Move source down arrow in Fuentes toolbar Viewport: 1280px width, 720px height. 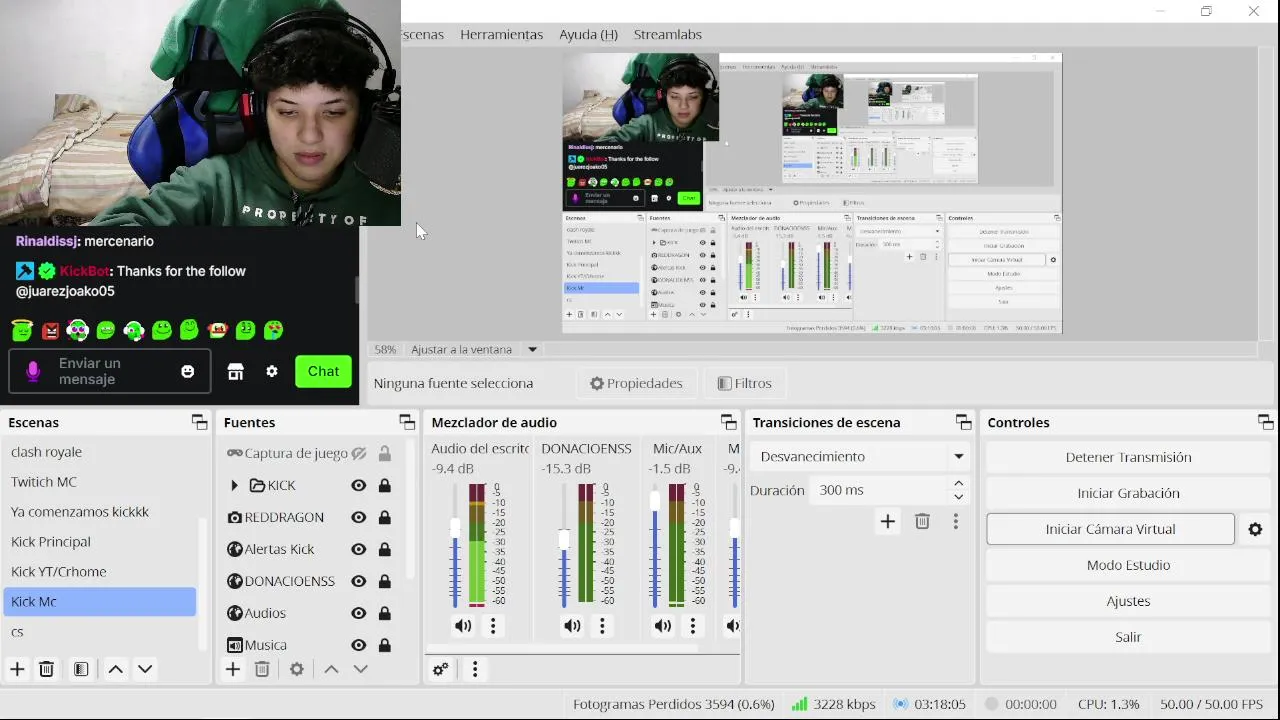click(361, 669)
